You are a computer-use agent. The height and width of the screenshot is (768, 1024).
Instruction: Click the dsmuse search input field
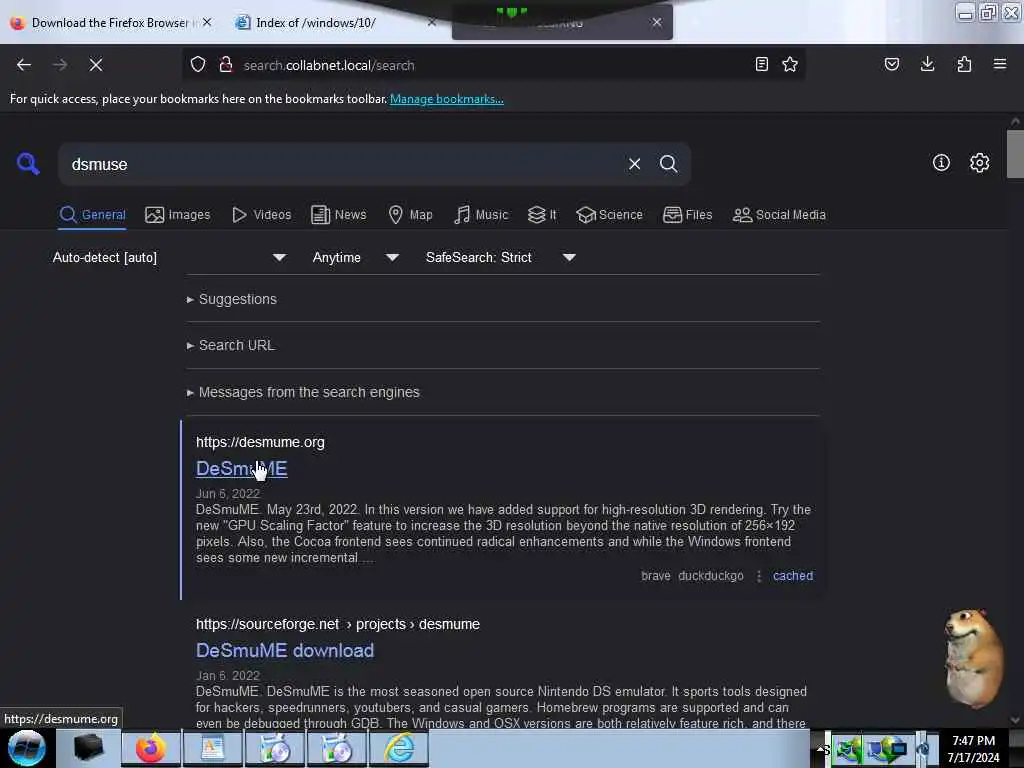[x=346, y=164]
